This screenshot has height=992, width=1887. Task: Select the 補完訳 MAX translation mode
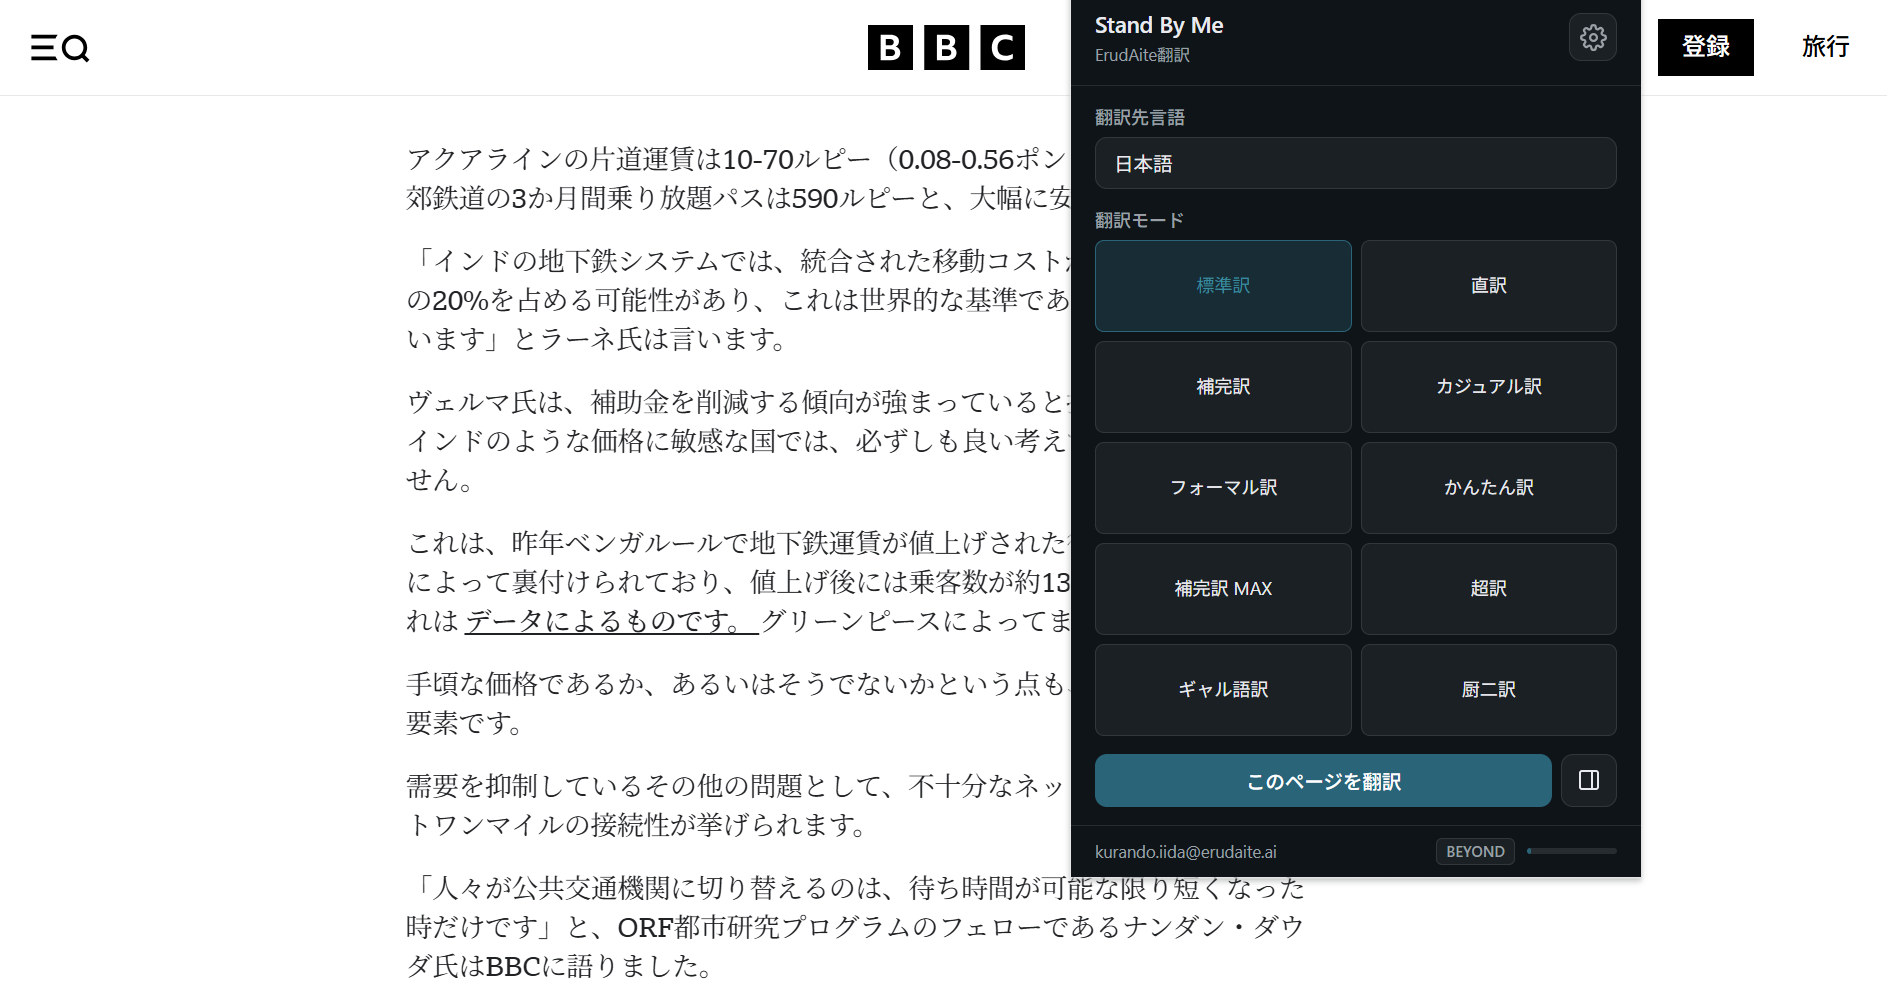tap(1222, 589)
